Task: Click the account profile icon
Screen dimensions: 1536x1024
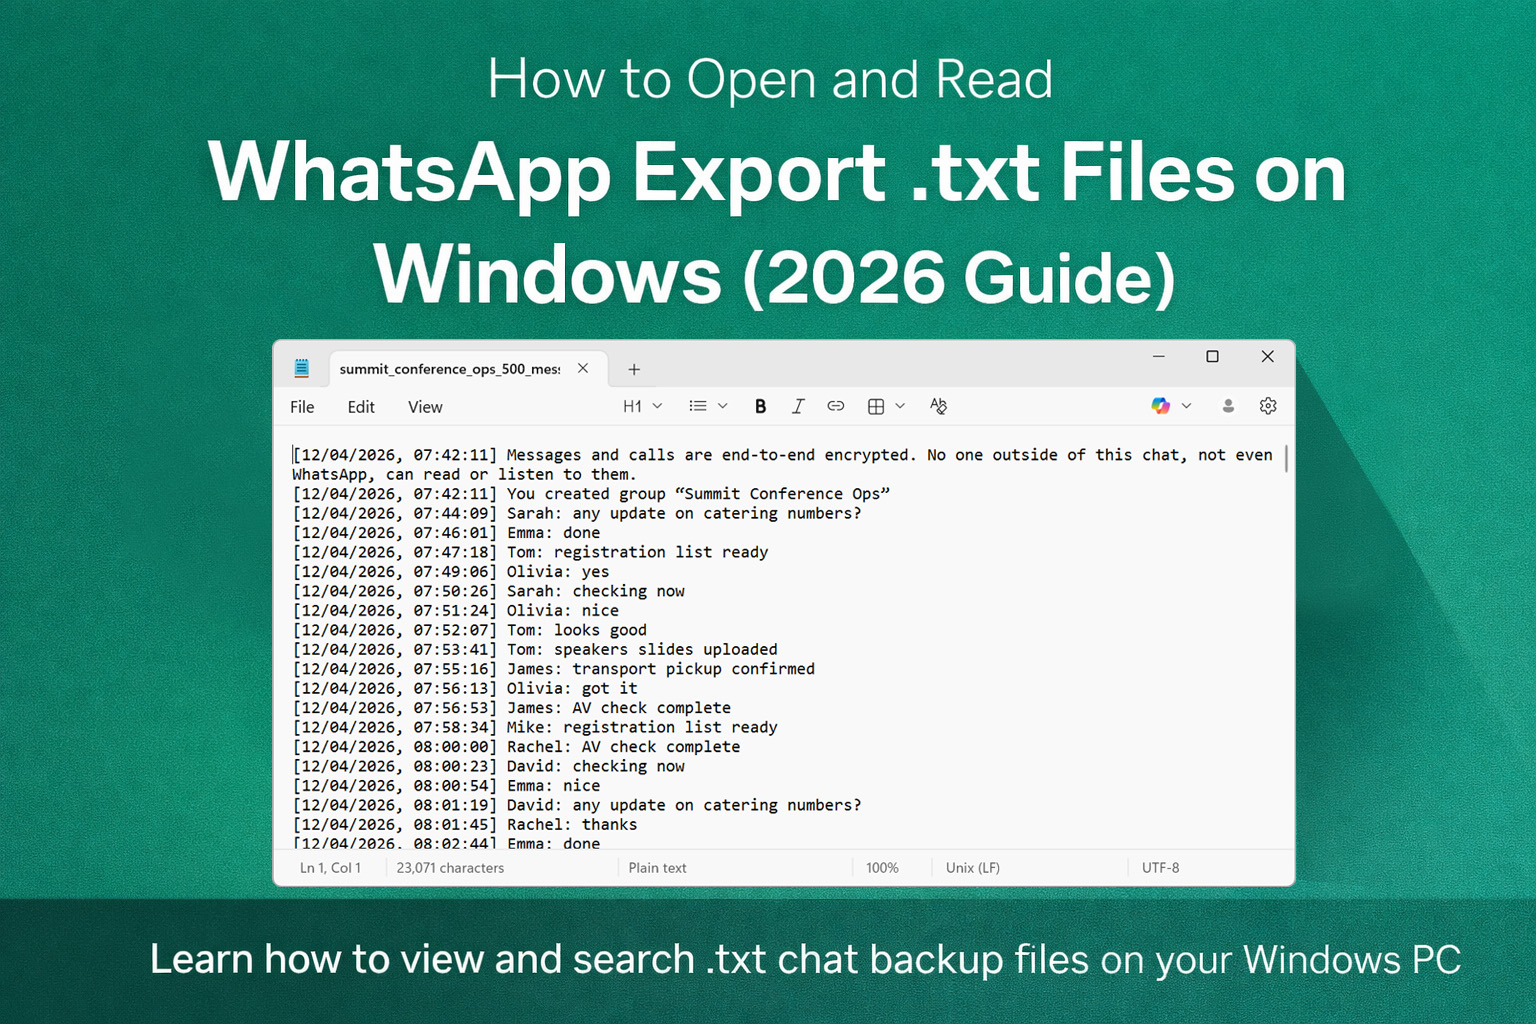Action: (1228, 406)
